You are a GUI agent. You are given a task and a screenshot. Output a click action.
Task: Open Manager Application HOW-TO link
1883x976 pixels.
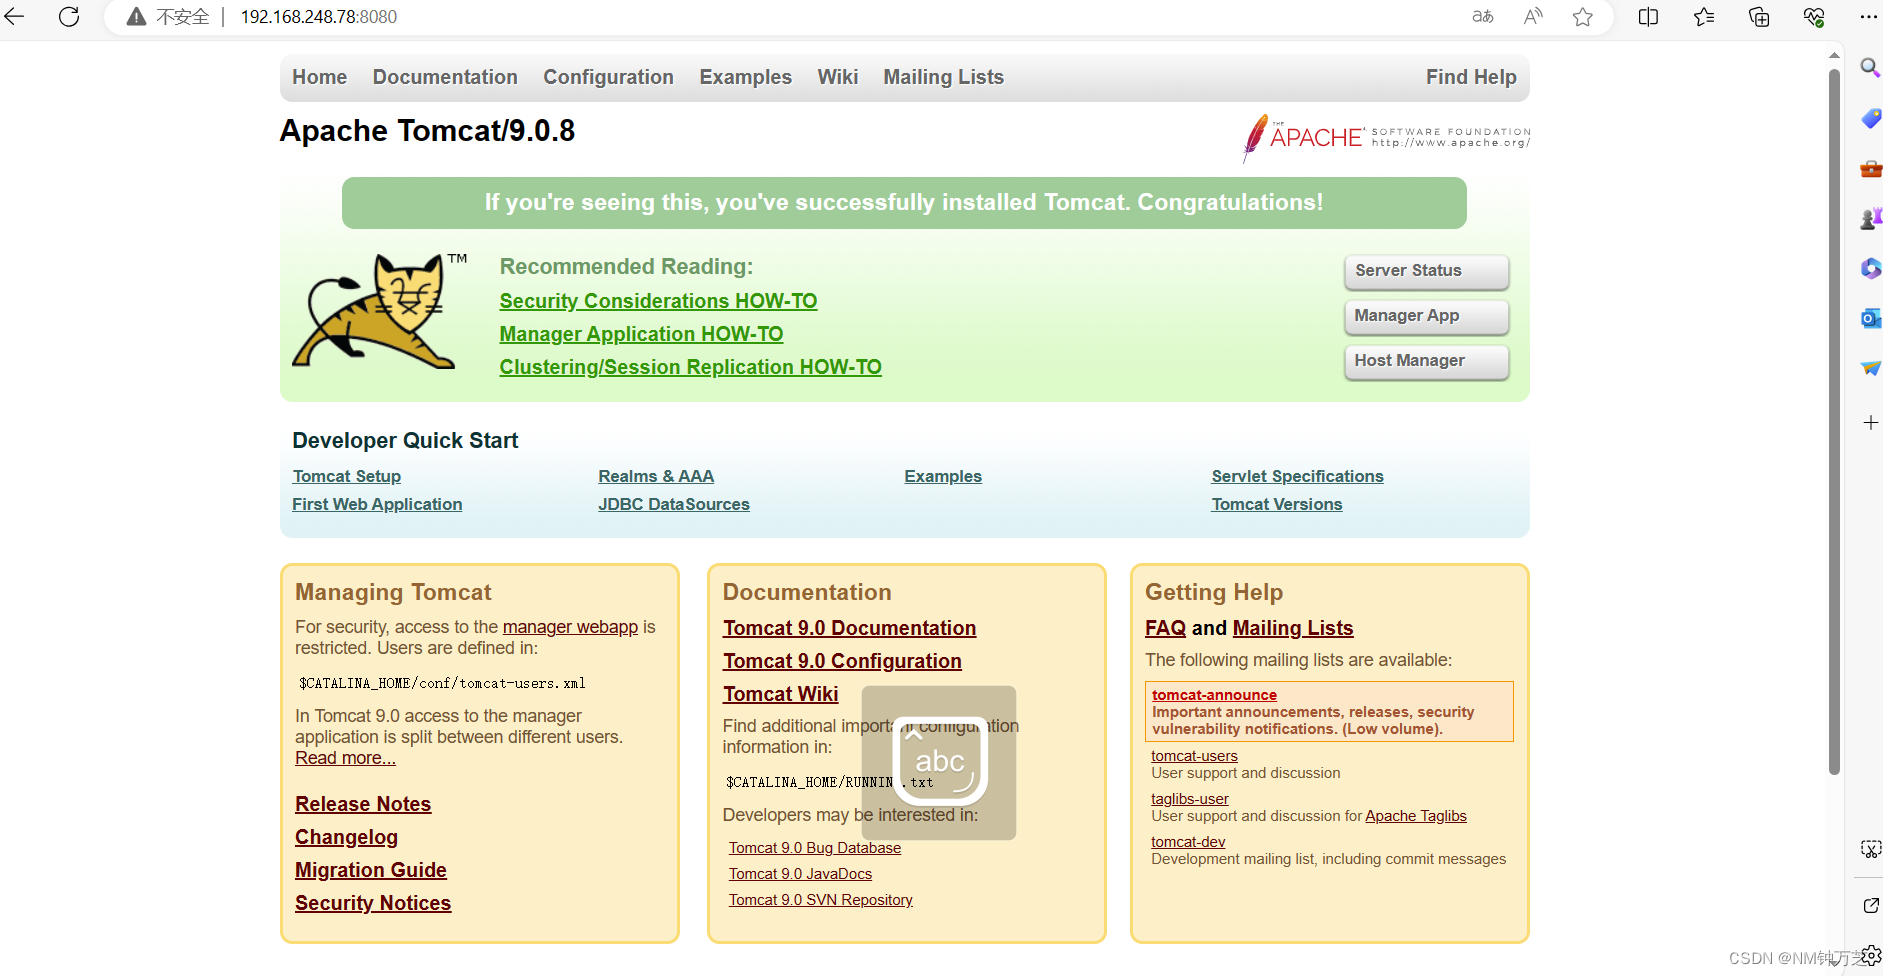(x=641, y=334)
